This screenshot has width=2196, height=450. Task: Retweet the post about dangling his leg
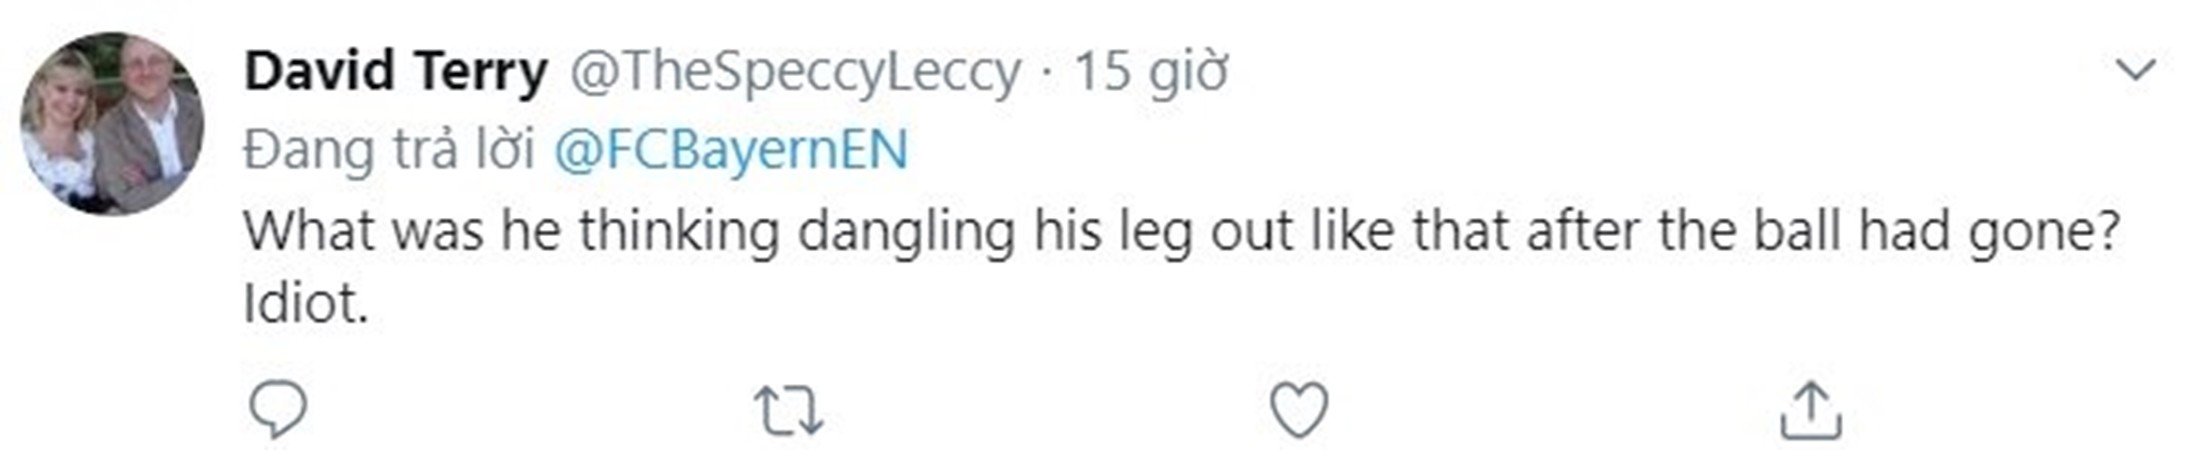788,410
